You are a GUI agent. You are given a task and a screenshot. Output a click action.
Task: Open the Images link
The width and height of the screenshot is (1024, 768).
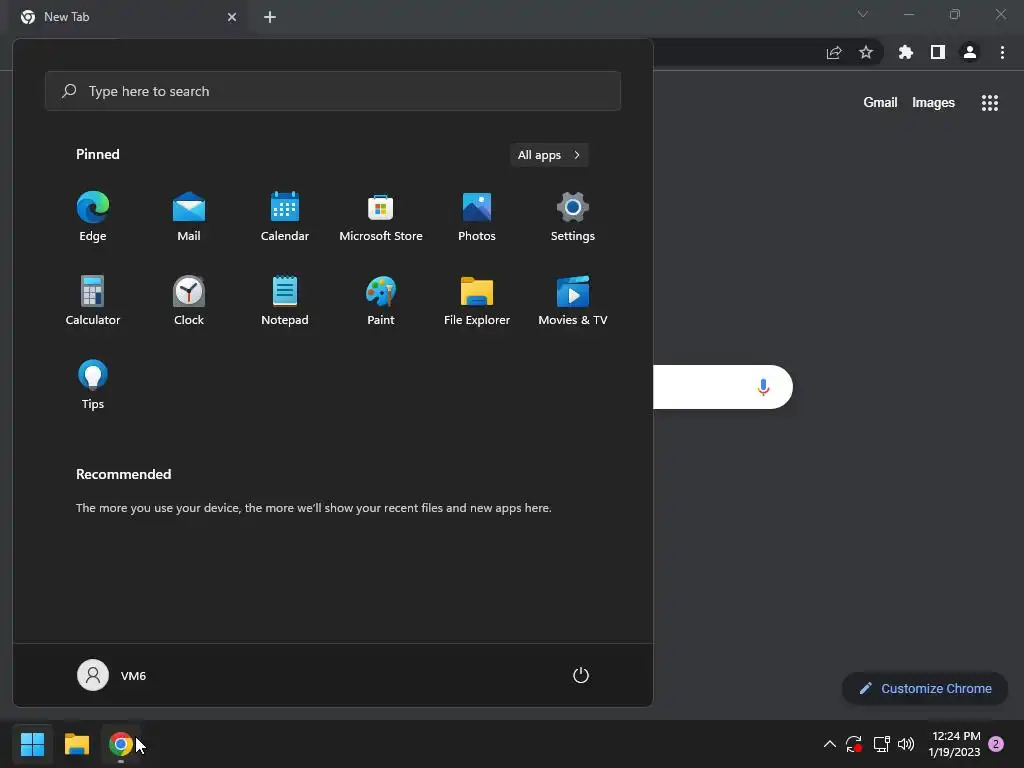click(x=933, y=103)
